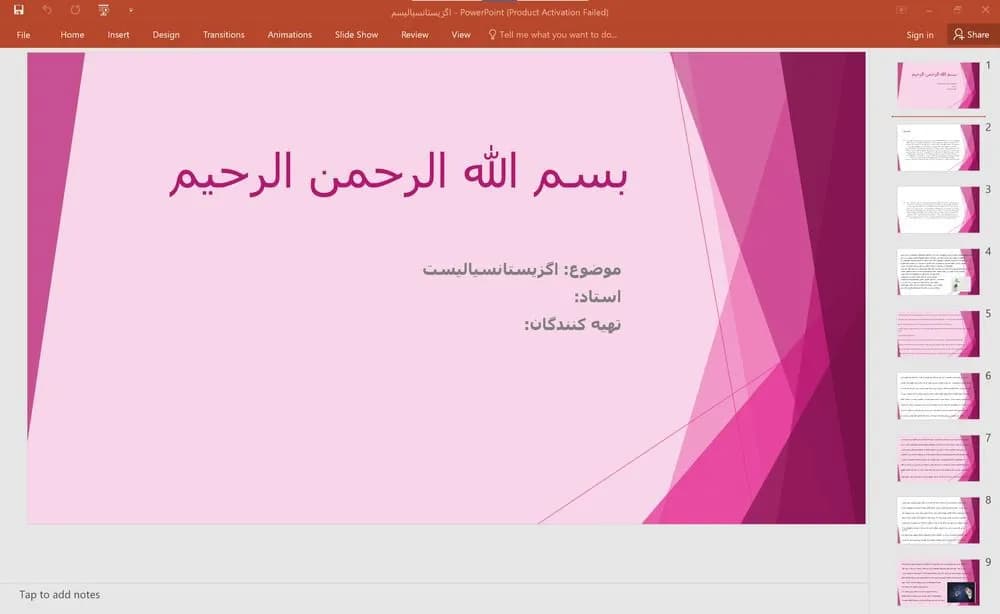Open the Slide Show tab

pyautogui.click(x=357, y=35)
